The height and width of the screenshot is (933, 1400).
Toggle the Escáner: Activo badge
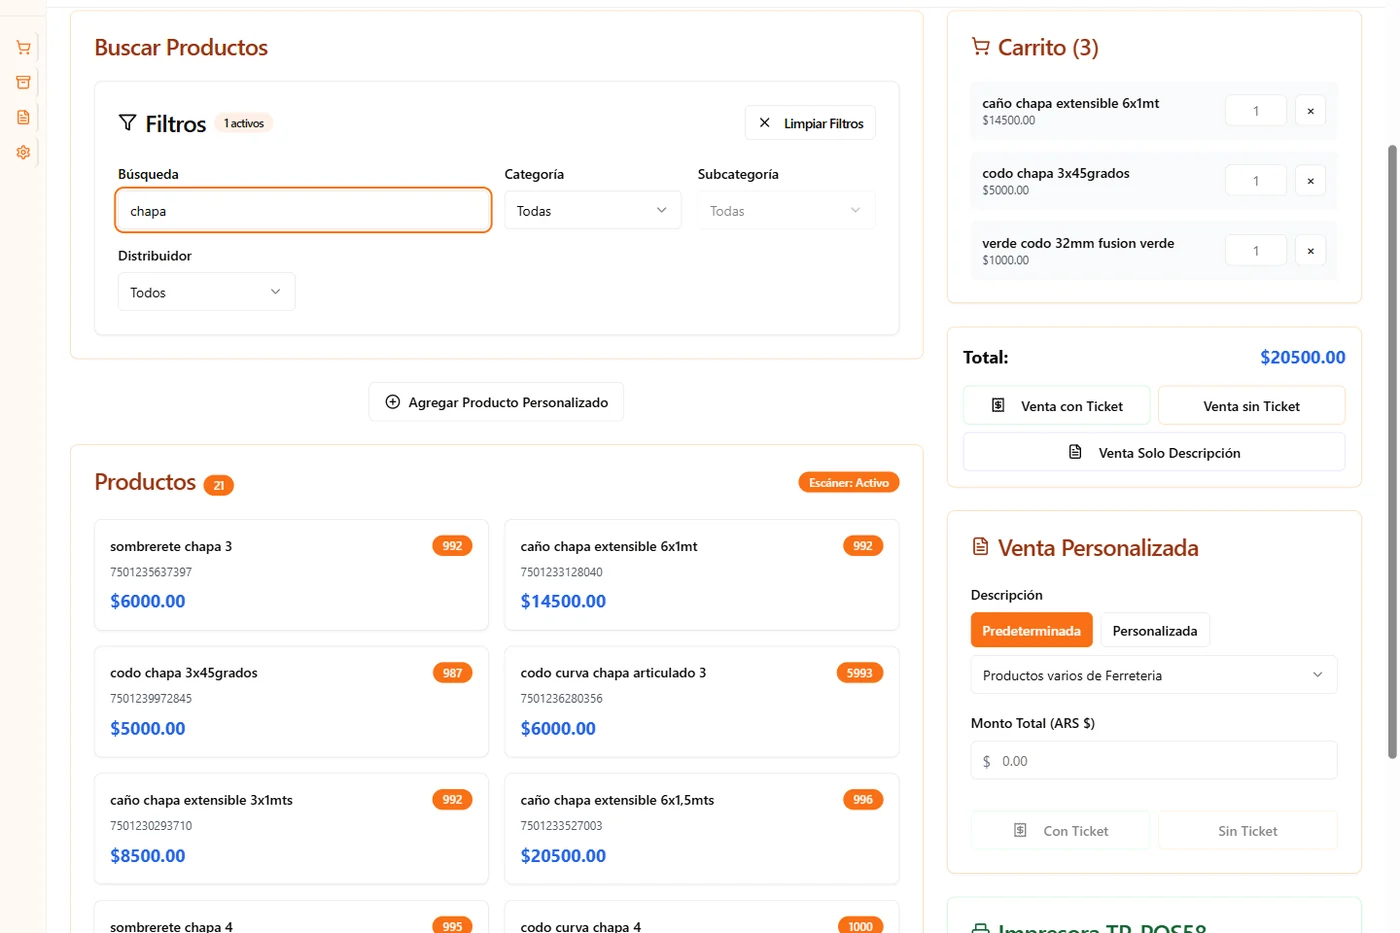[x=849, y=482]
